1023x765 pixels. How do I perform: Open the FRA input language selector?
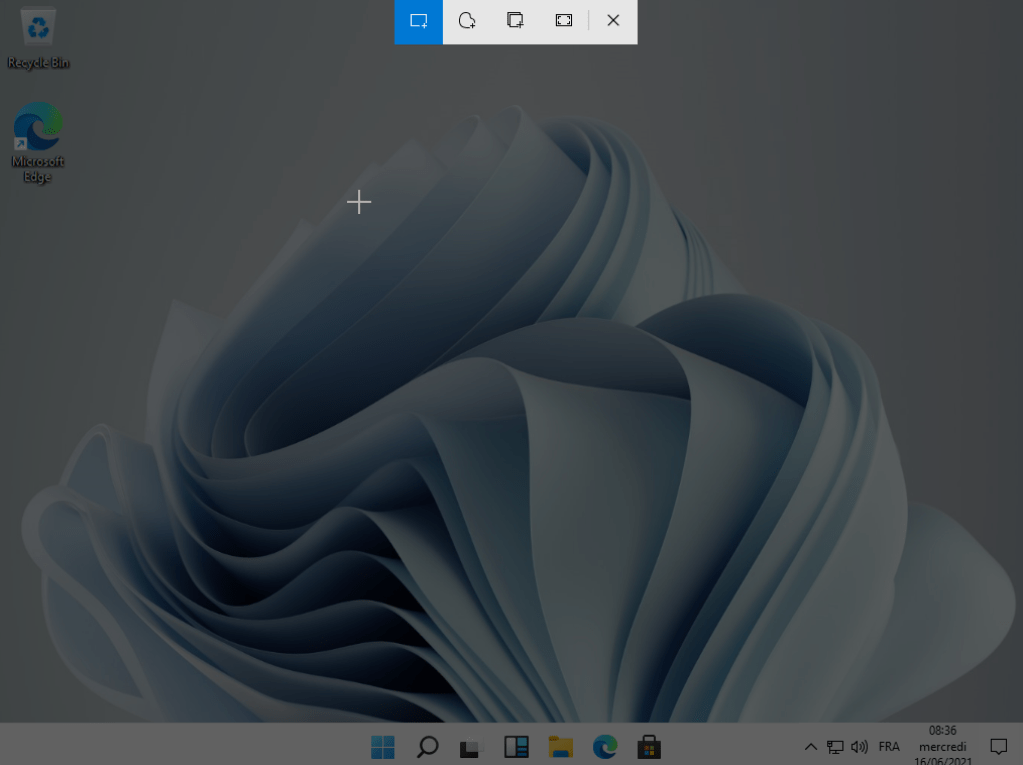pos(889,747)
